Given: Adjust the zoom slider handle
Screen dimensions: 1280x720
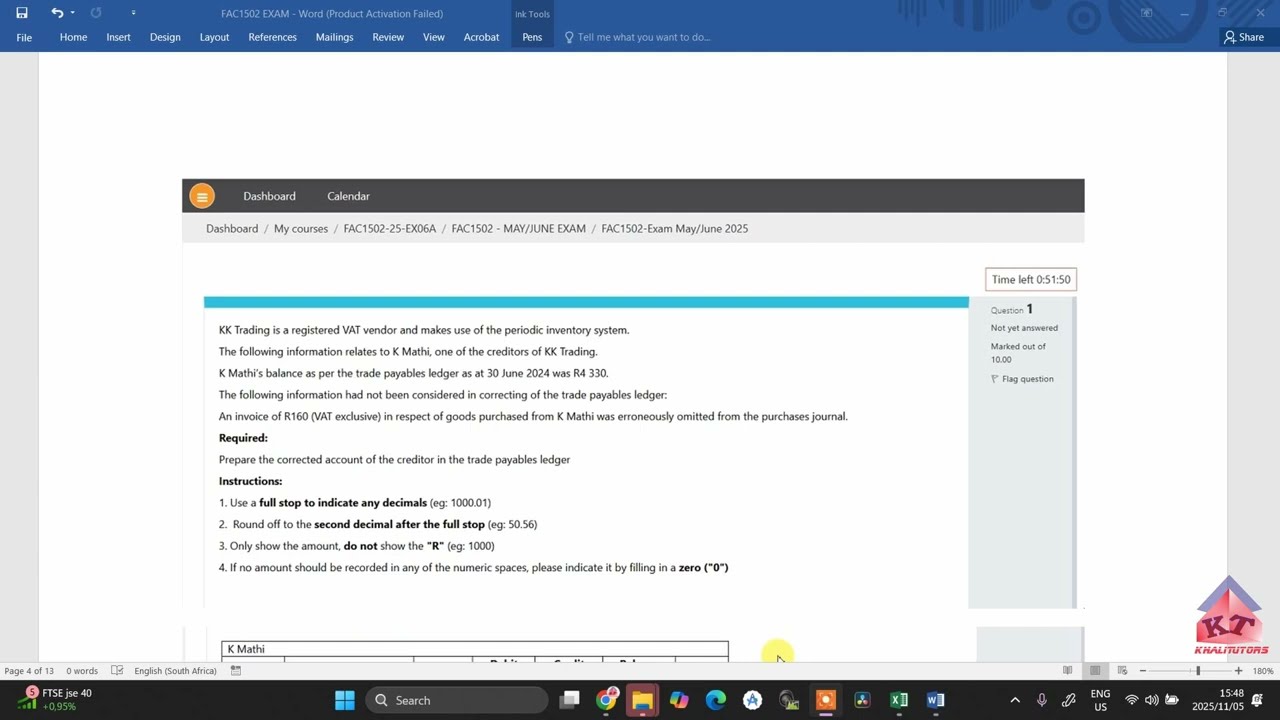Looking at the screenshot, I should (x=1198, y=671).
